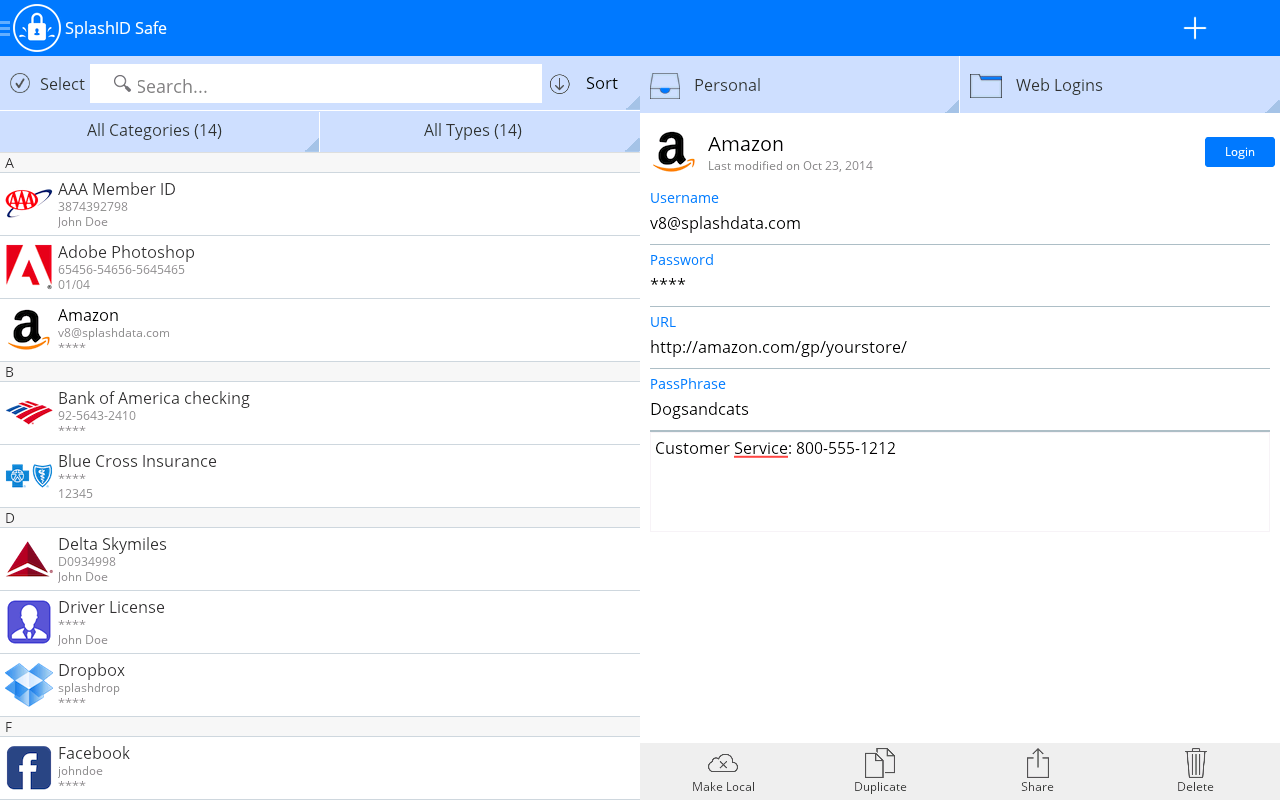
Task: Click the Duplicate pages icon
Action: tap(880, 763)
